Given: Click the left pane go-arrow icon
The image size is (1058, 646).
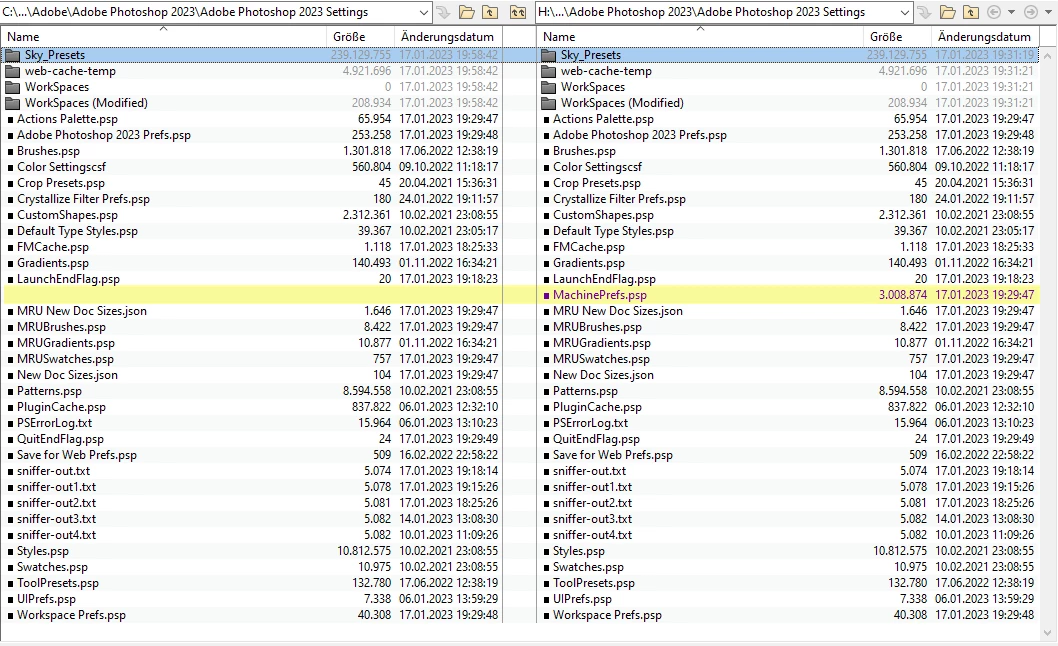Looking at the screenshot, I should tap(443, 12).
